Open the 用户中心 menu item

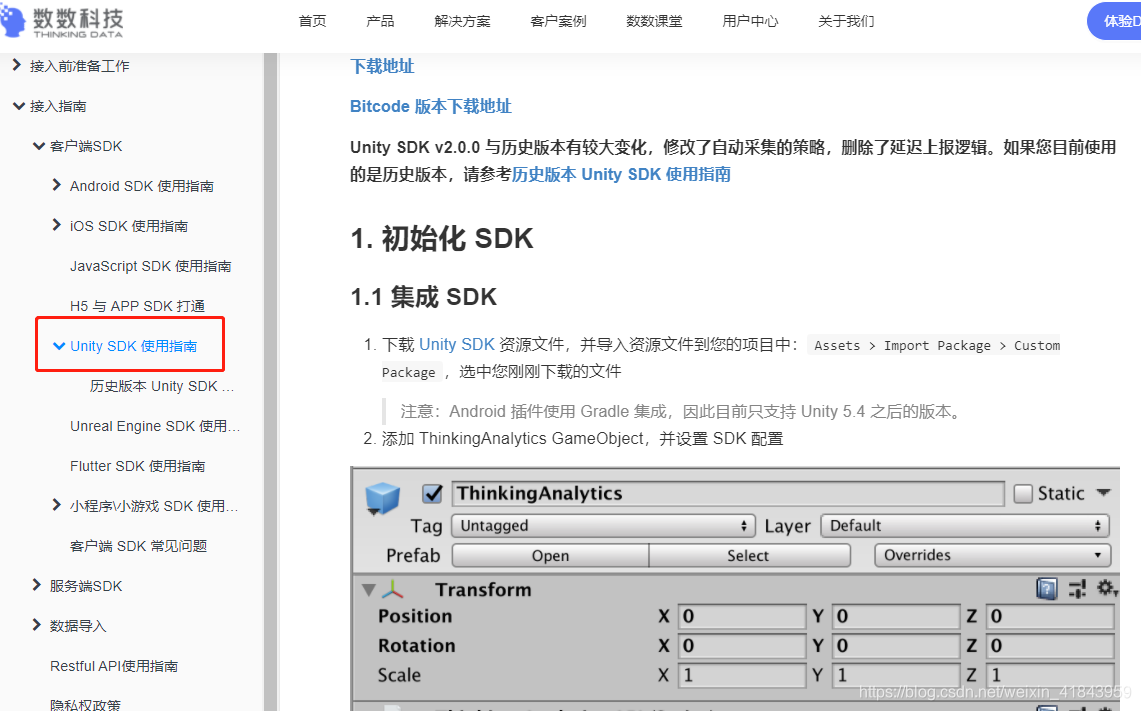pos(750,21)
